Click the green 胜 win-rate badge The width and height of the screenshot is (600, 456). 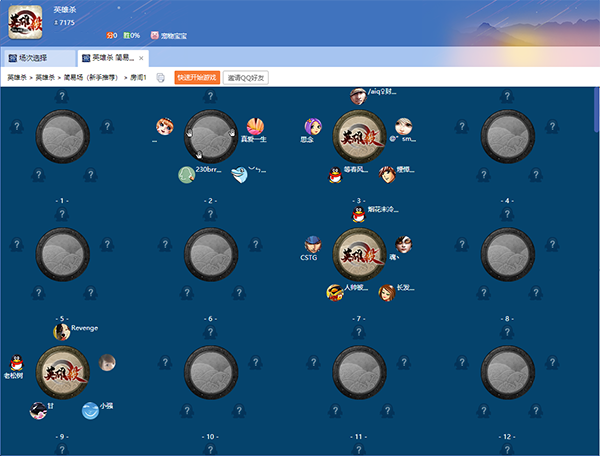click(127, 36)
